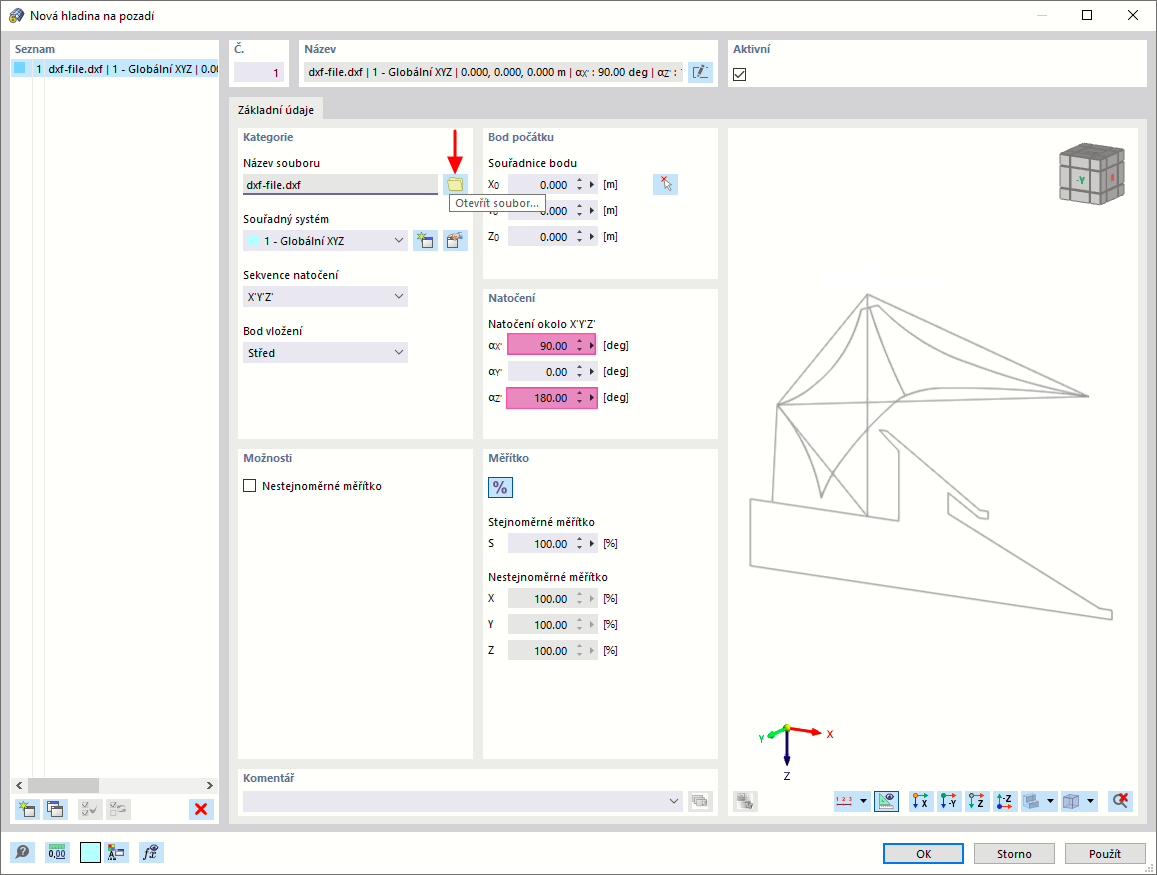
Task: Open Bod vložení dropdown
Action: click(325, 353)
